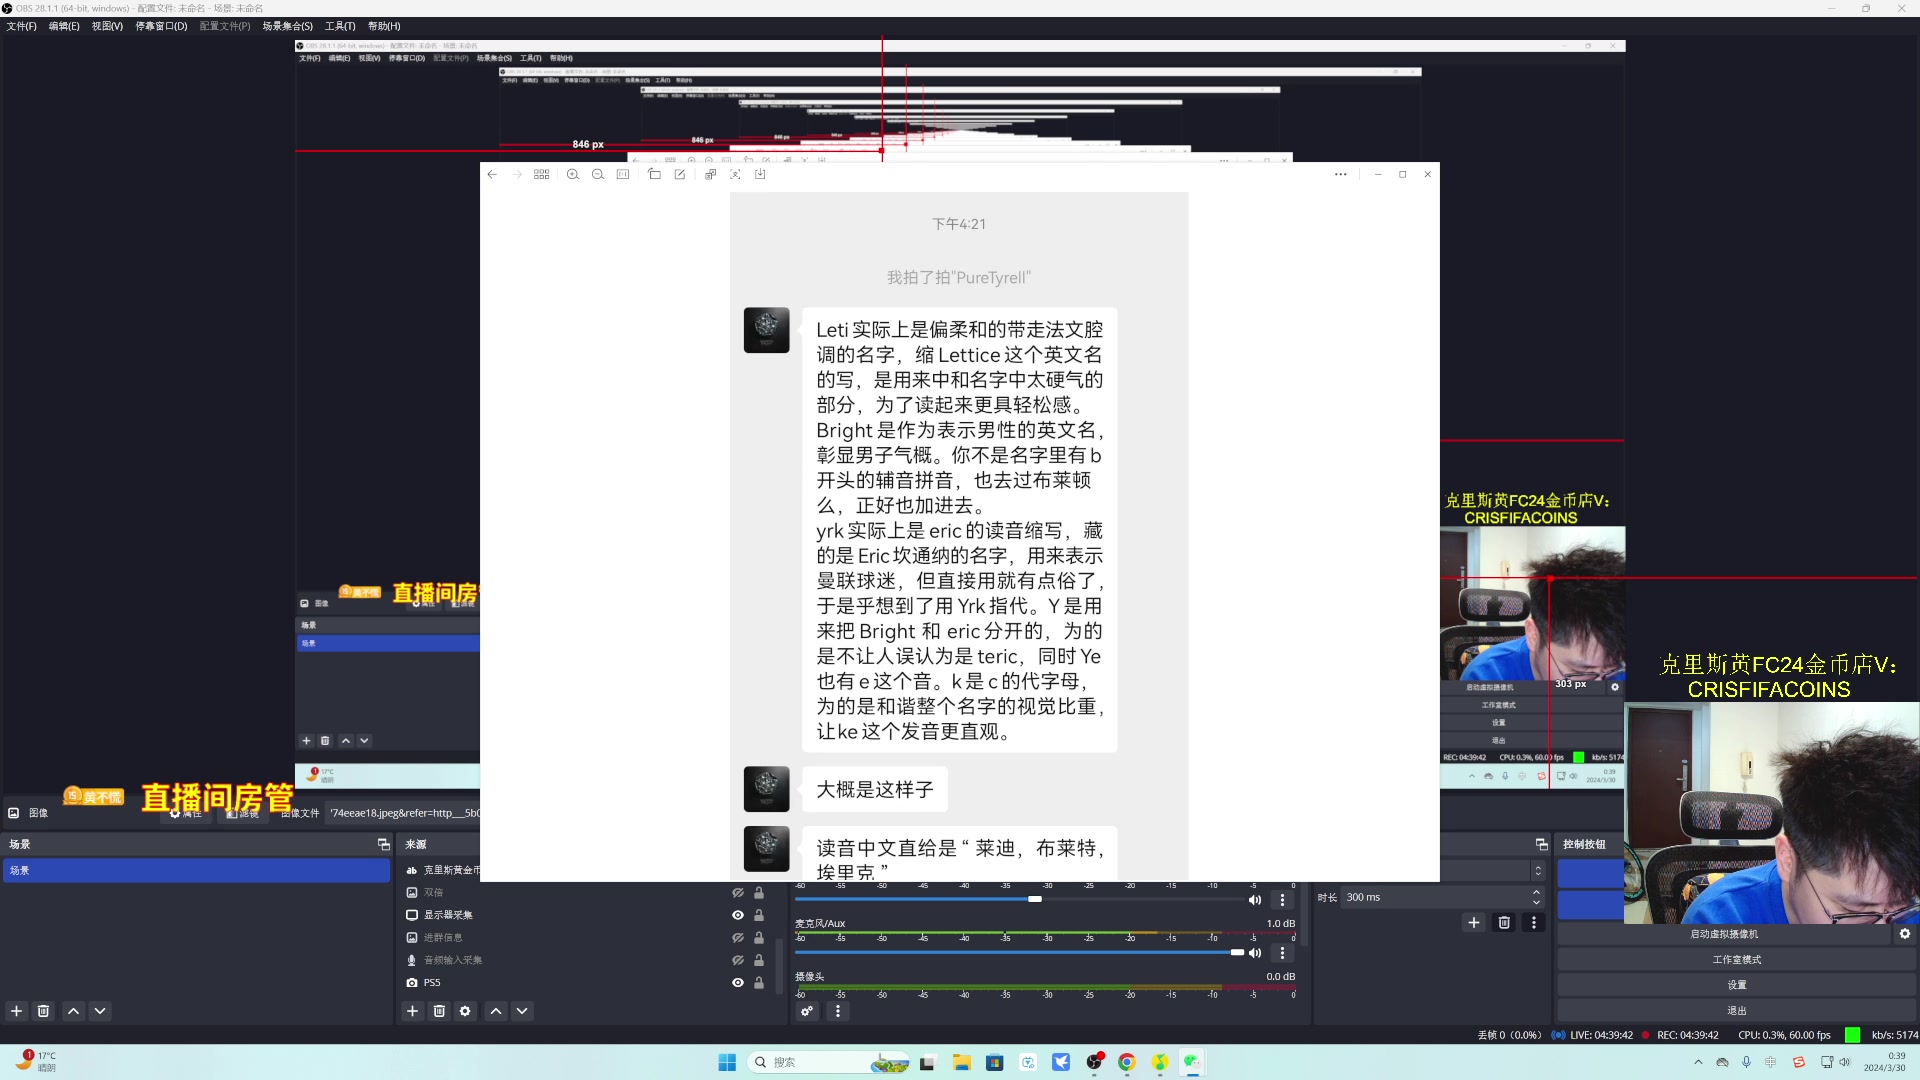1920x1080 pixels.
Task: Zoom out of the viewed image
Action: [598, 174]
